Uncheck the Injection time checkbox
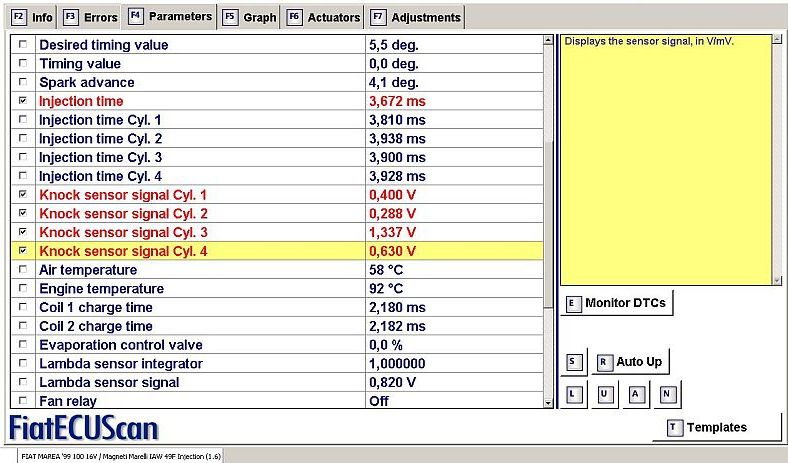The height and width of the screenshot is (463, 788). (x=23, y=101)
